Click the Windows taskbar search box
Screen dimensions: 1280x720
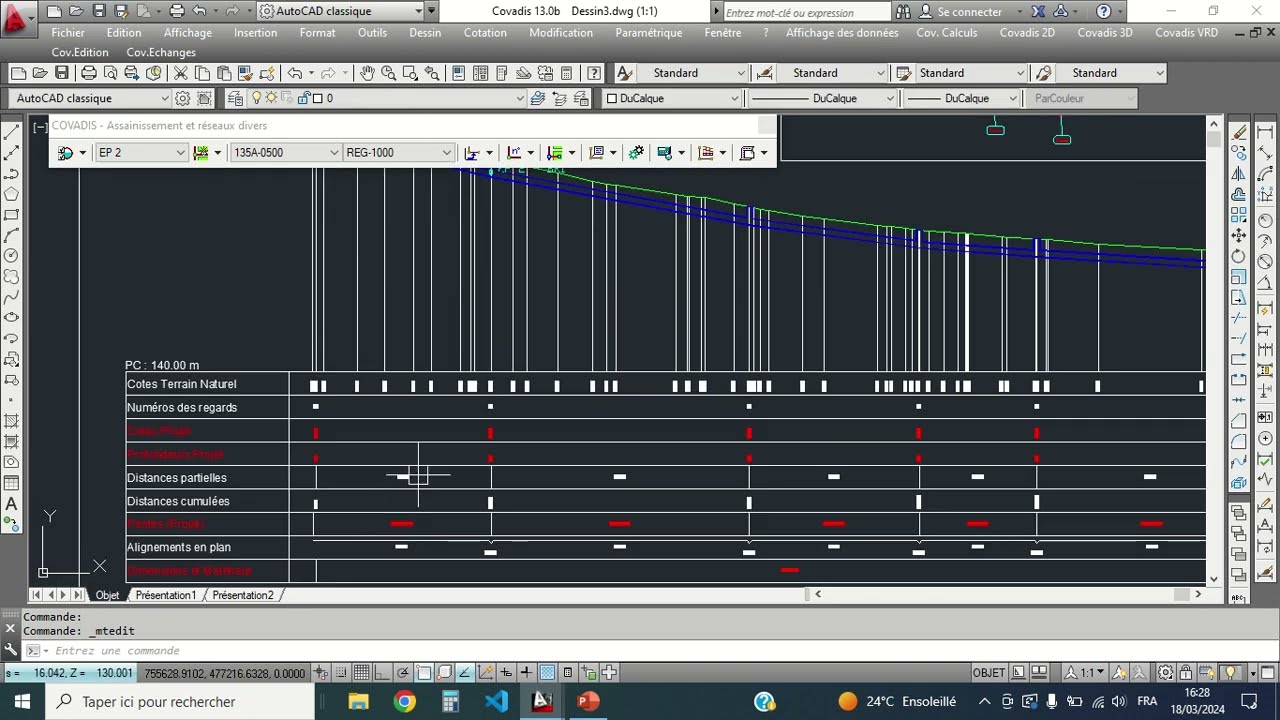[x=180, y=701]
